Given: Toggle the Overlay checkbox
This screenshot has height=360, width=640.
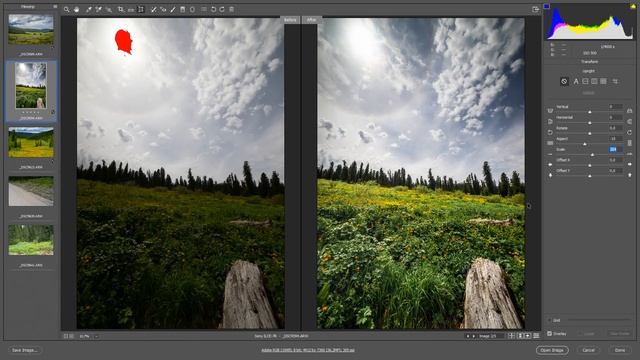Looking at the screenshot, I should tap(549, 333).
